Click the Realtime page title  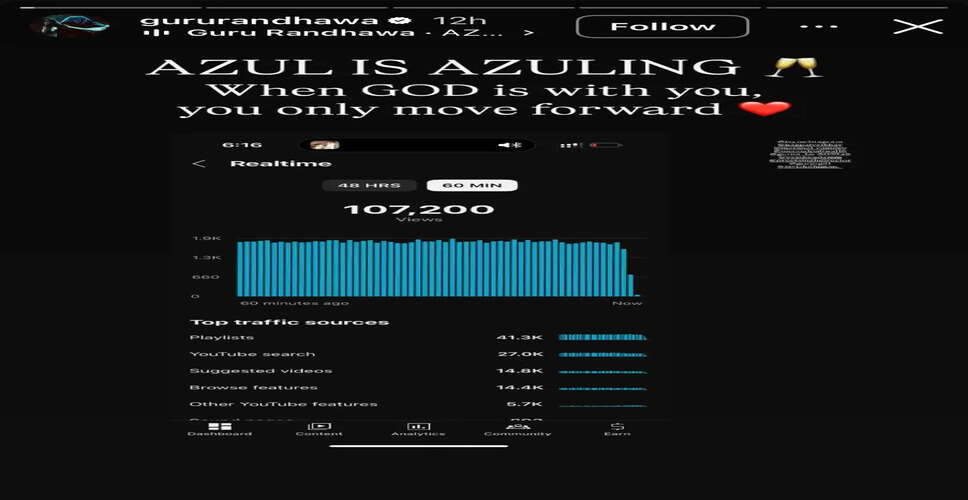[281, 164]
